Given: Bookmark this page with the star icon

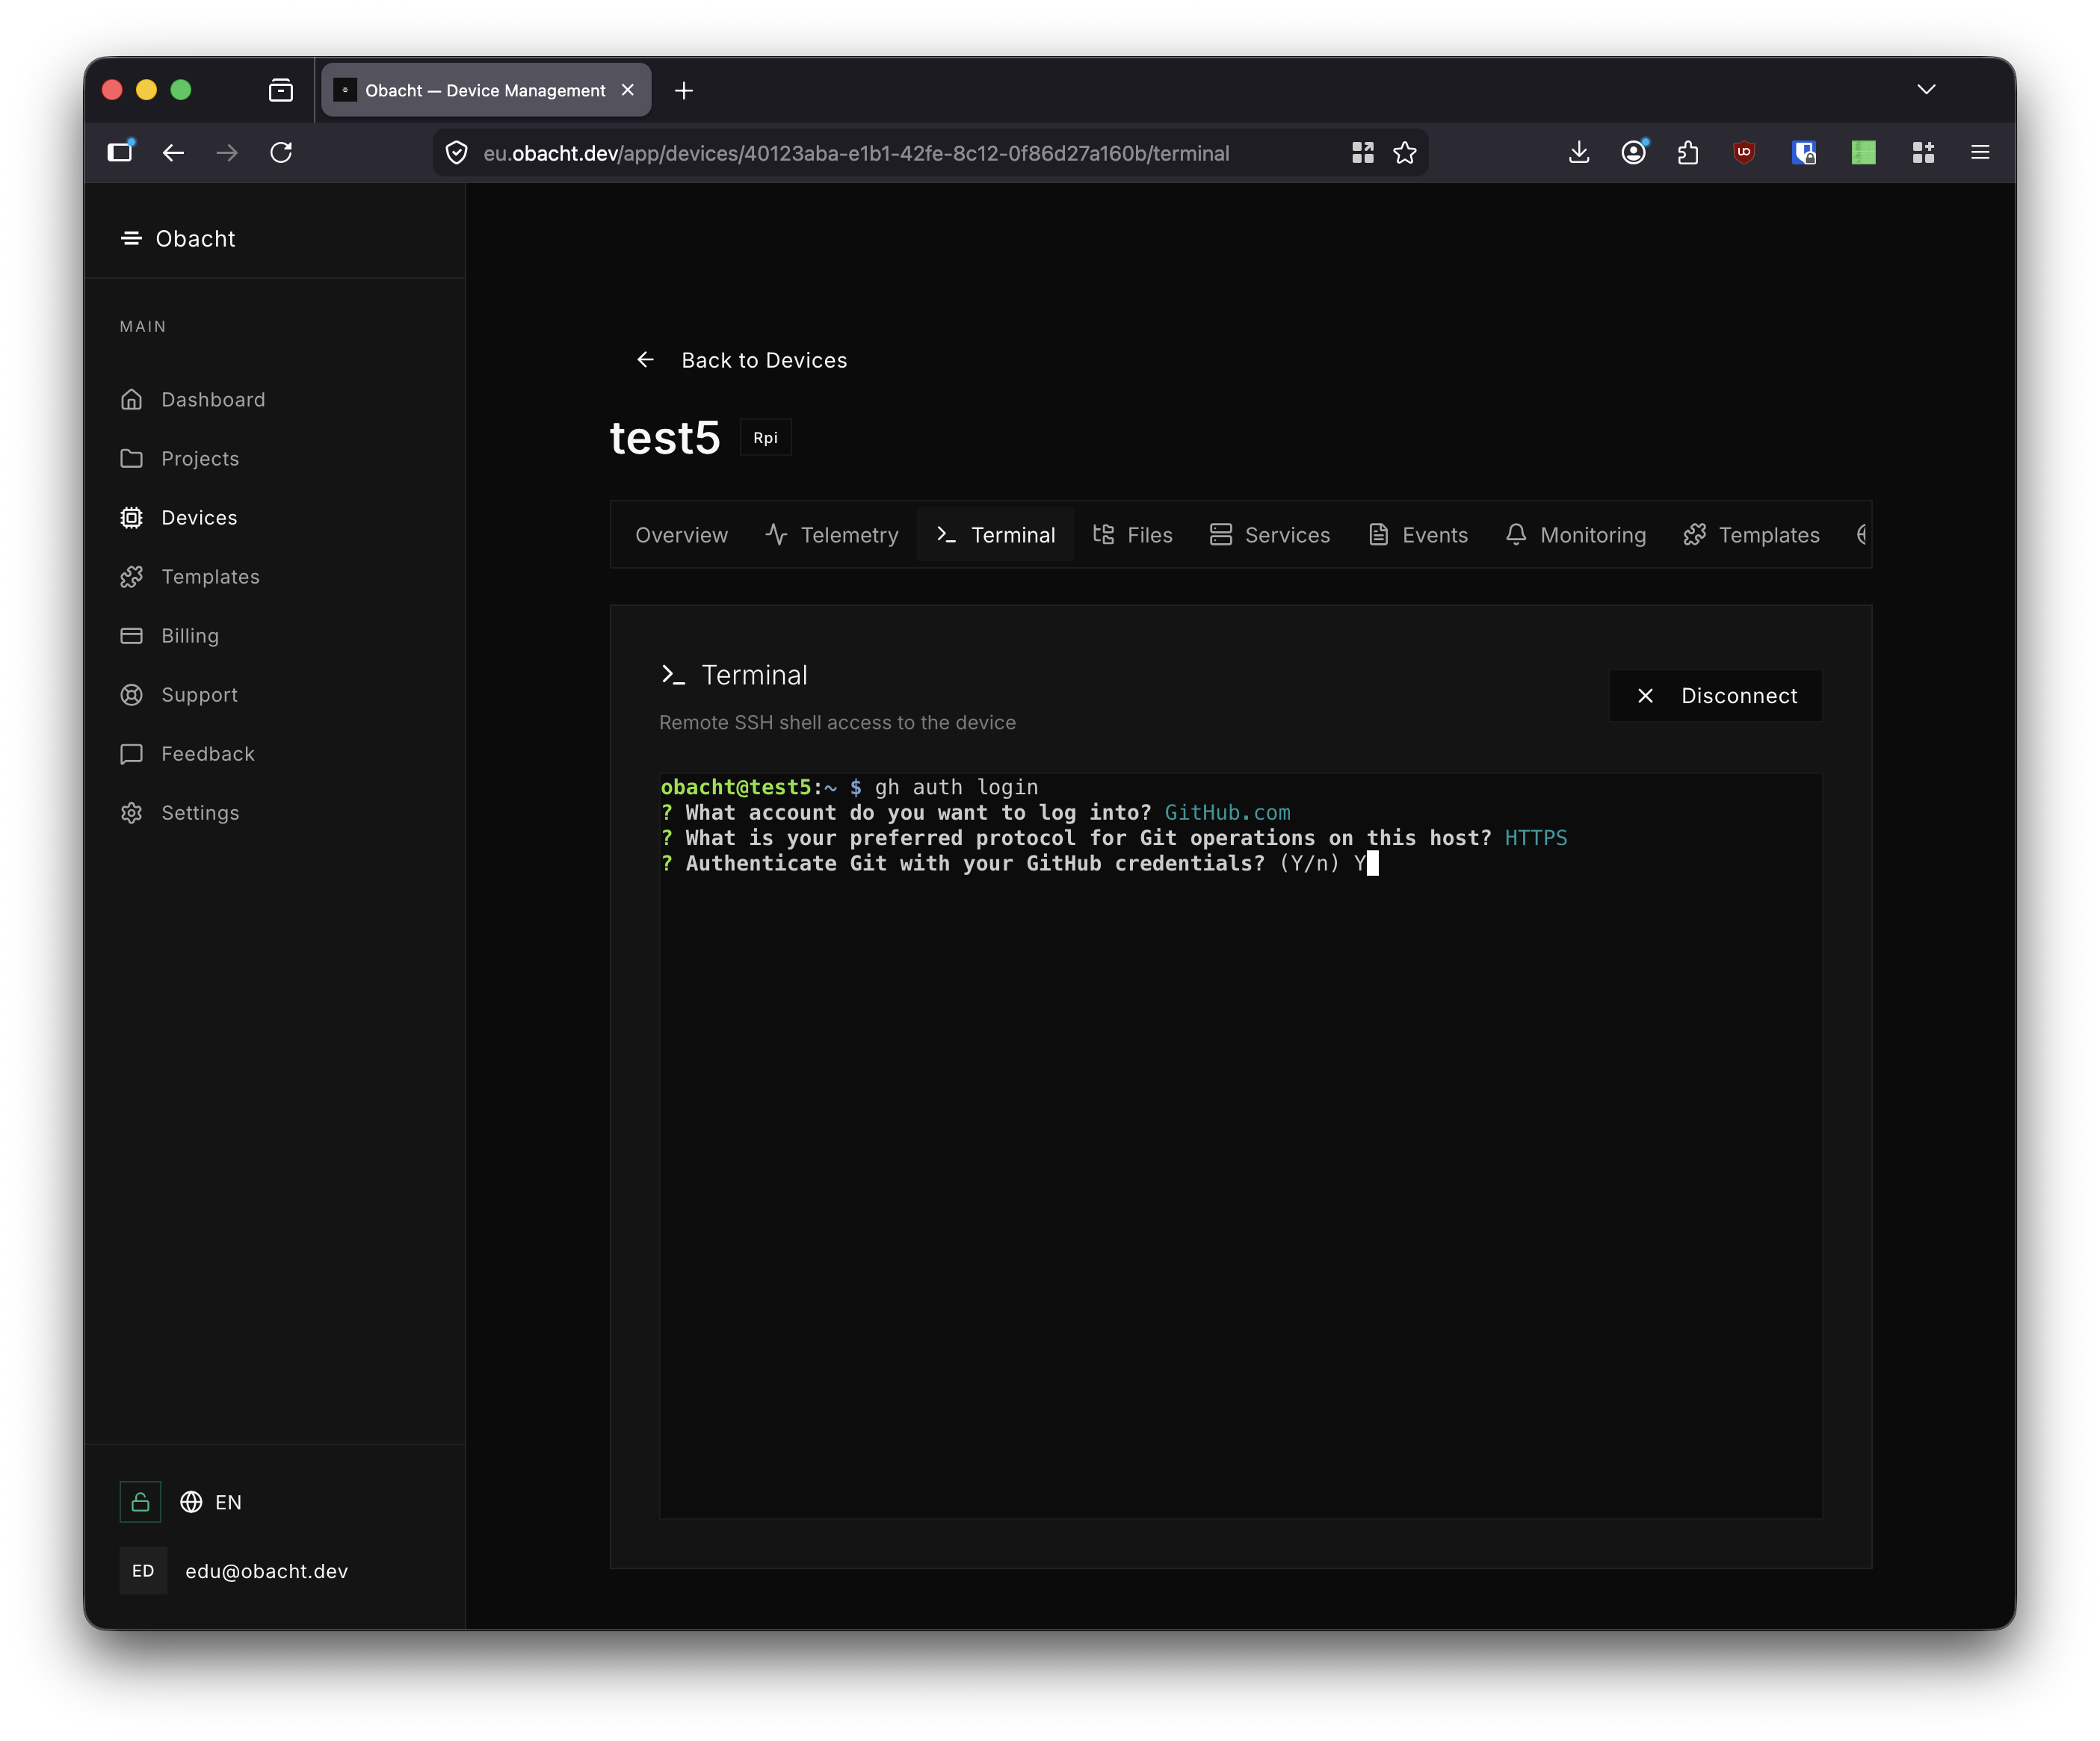Looking at the screenshot, I should [x=1405, y=153].
